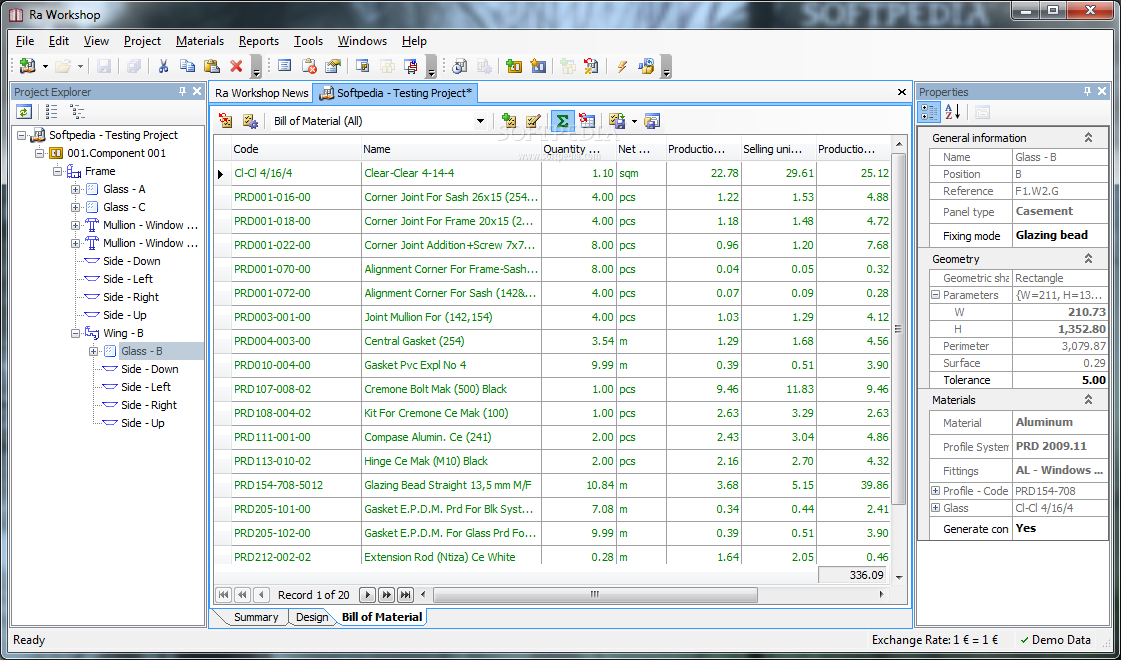Viewport: 1121px width, 660px height.
Task: Close the Softpedia document tab area
Action: coord(902,92)
